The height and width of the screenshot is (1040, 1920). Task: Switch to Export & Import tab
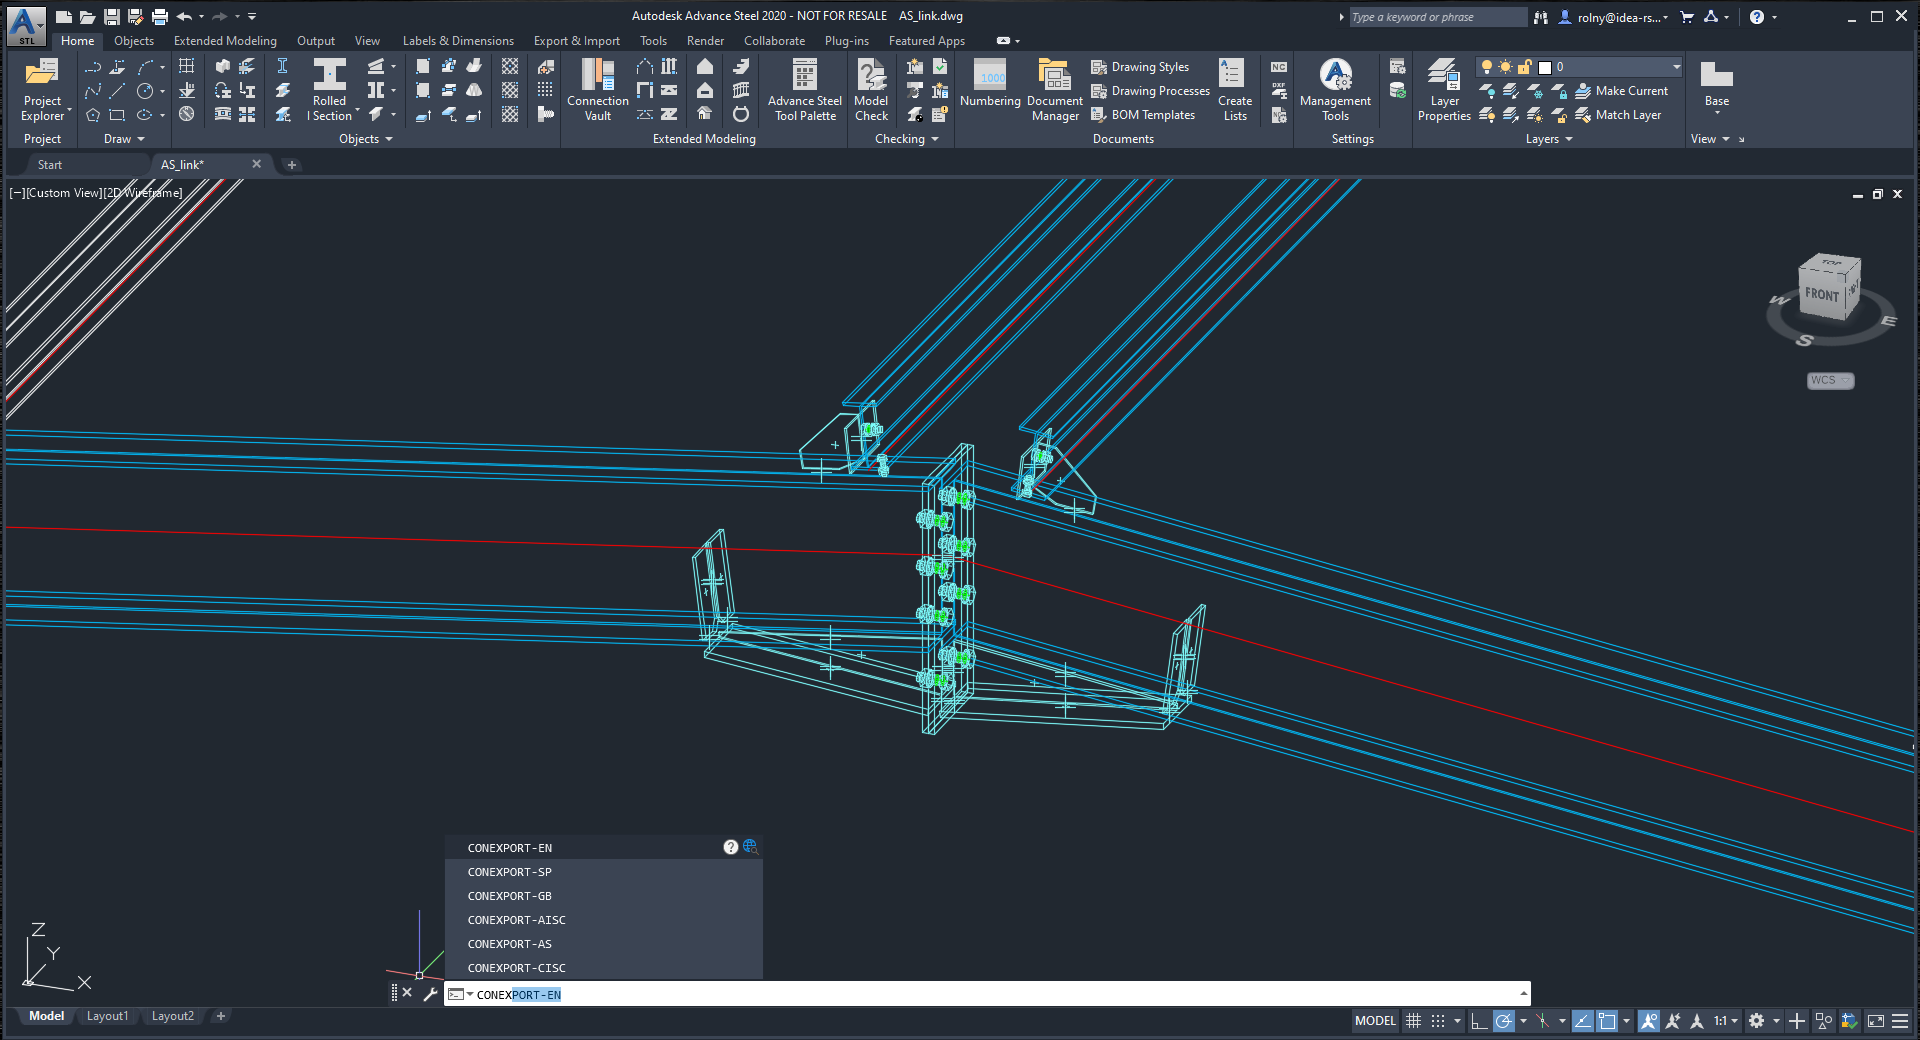(x=576, y=41)
